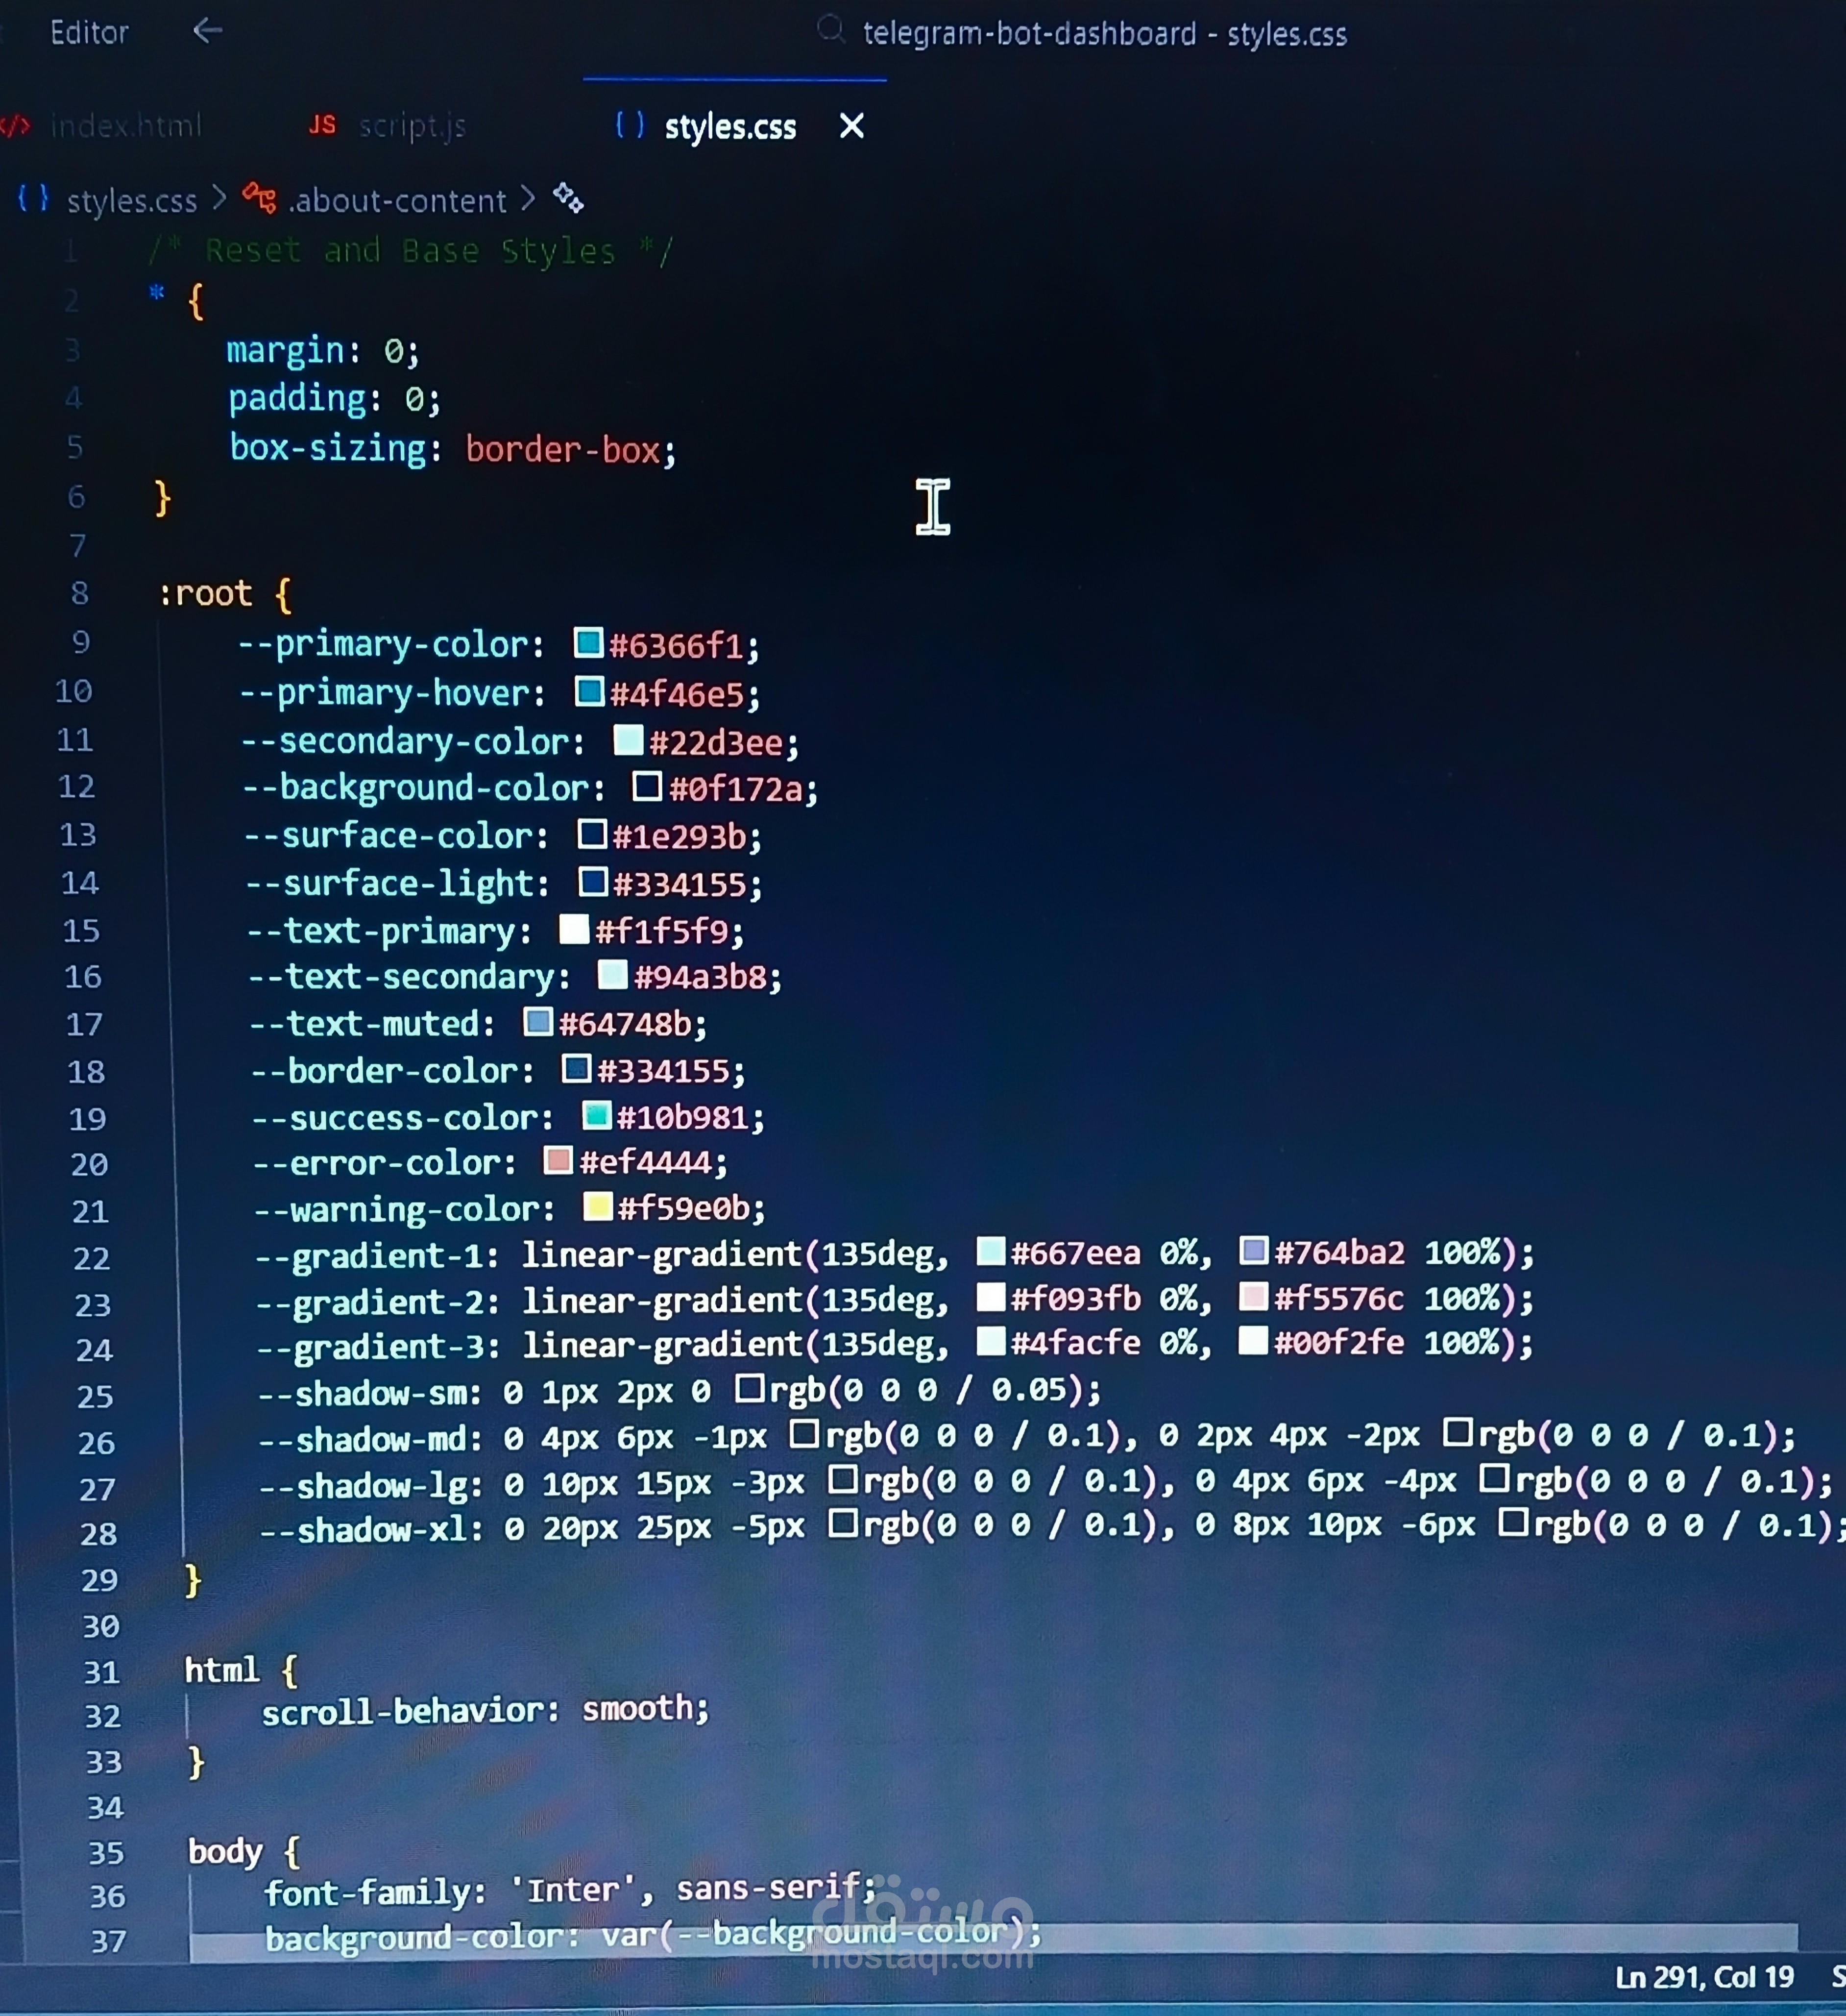The image size is (1846, 2016).
Task: Click the HTML icon on index.html tab
Action: (16, 125)
